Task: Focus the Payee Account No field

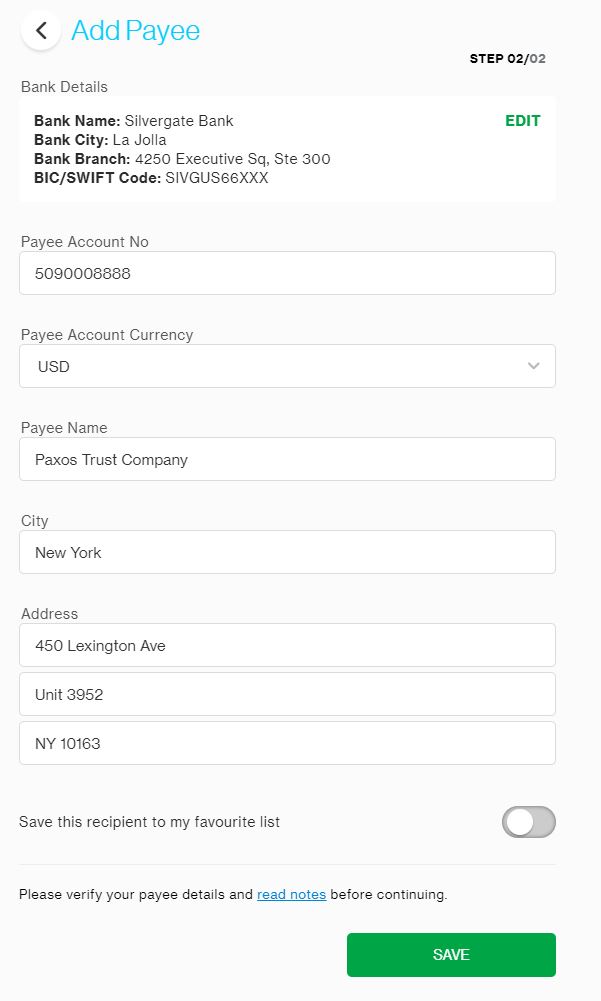Action: click(287, 273)
